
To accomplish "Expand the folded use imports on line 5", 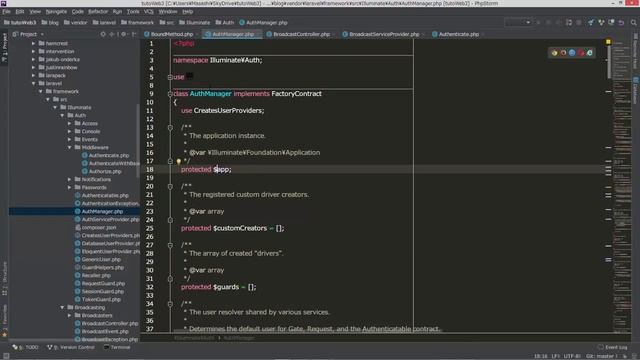I will 170,77.
